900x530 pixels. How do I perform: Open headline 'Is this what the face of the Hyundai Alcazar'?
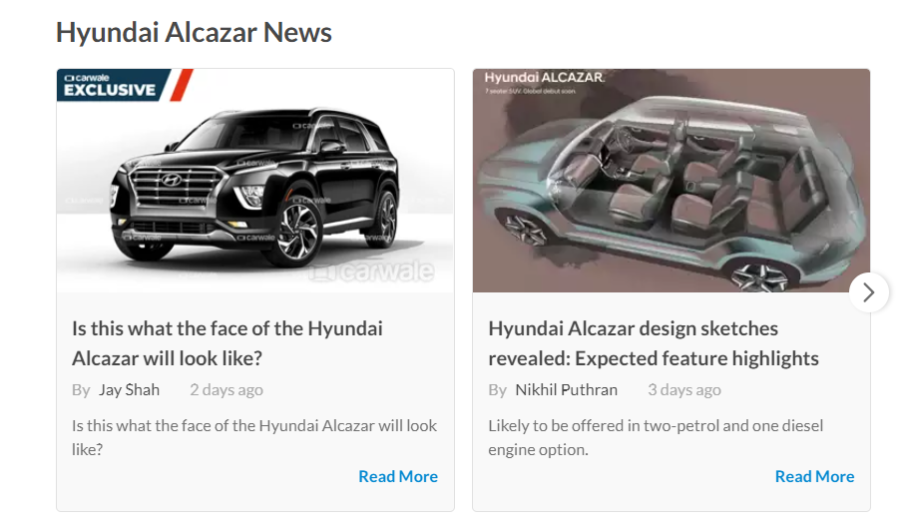pos(227,343)
